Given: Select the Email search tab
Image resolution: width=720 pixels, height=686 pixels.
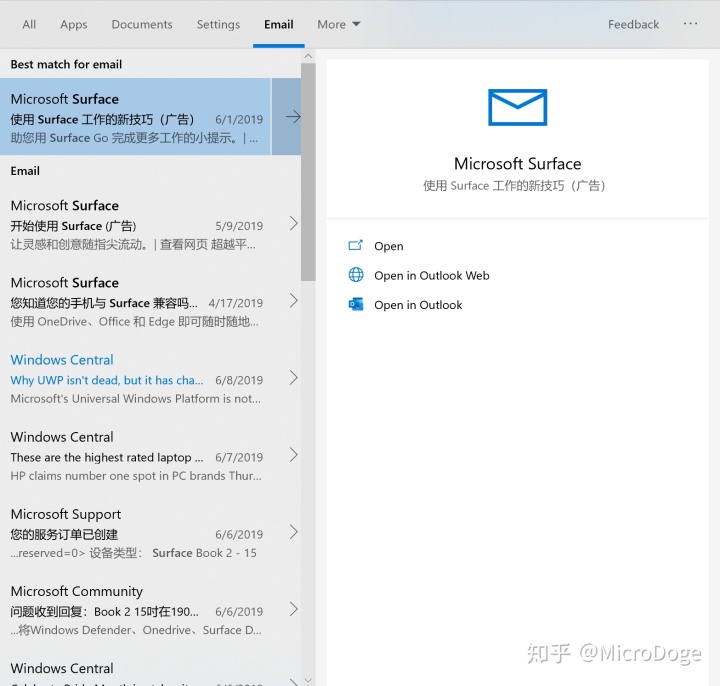Looking at the screenshot, I should [278, 24].
